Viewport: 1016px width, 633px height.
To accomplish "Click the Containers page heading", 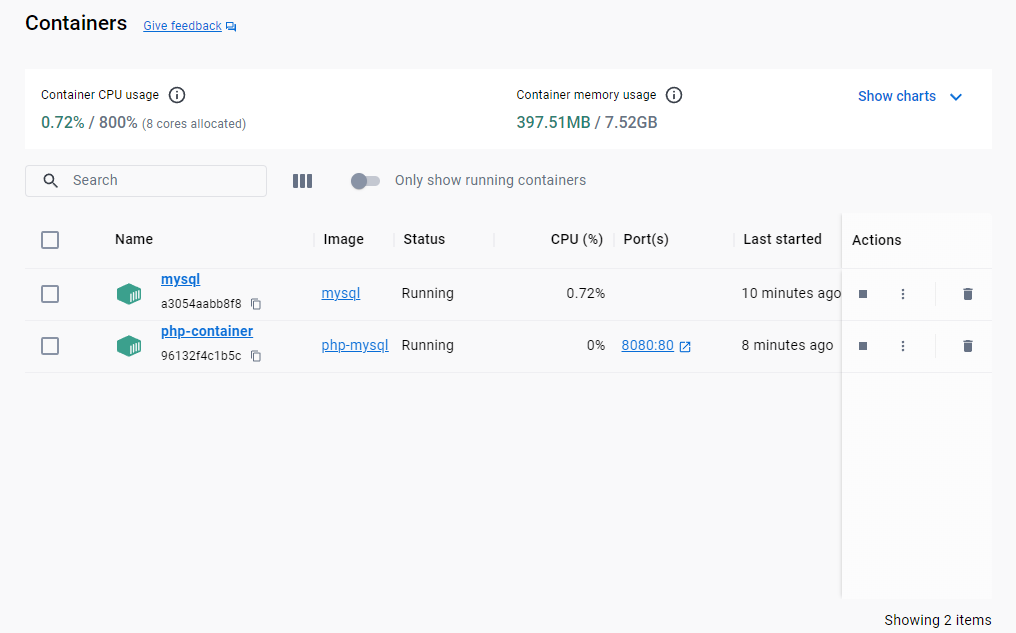I will (76, 23).
